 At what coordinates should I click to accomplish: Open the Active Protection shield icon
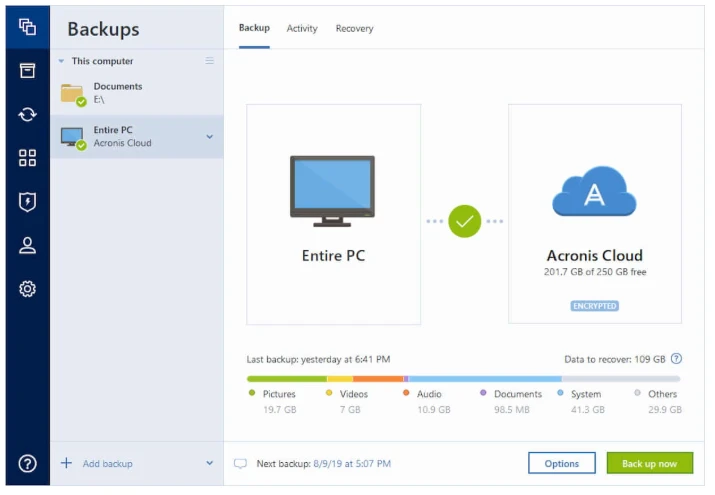[27, 202]
